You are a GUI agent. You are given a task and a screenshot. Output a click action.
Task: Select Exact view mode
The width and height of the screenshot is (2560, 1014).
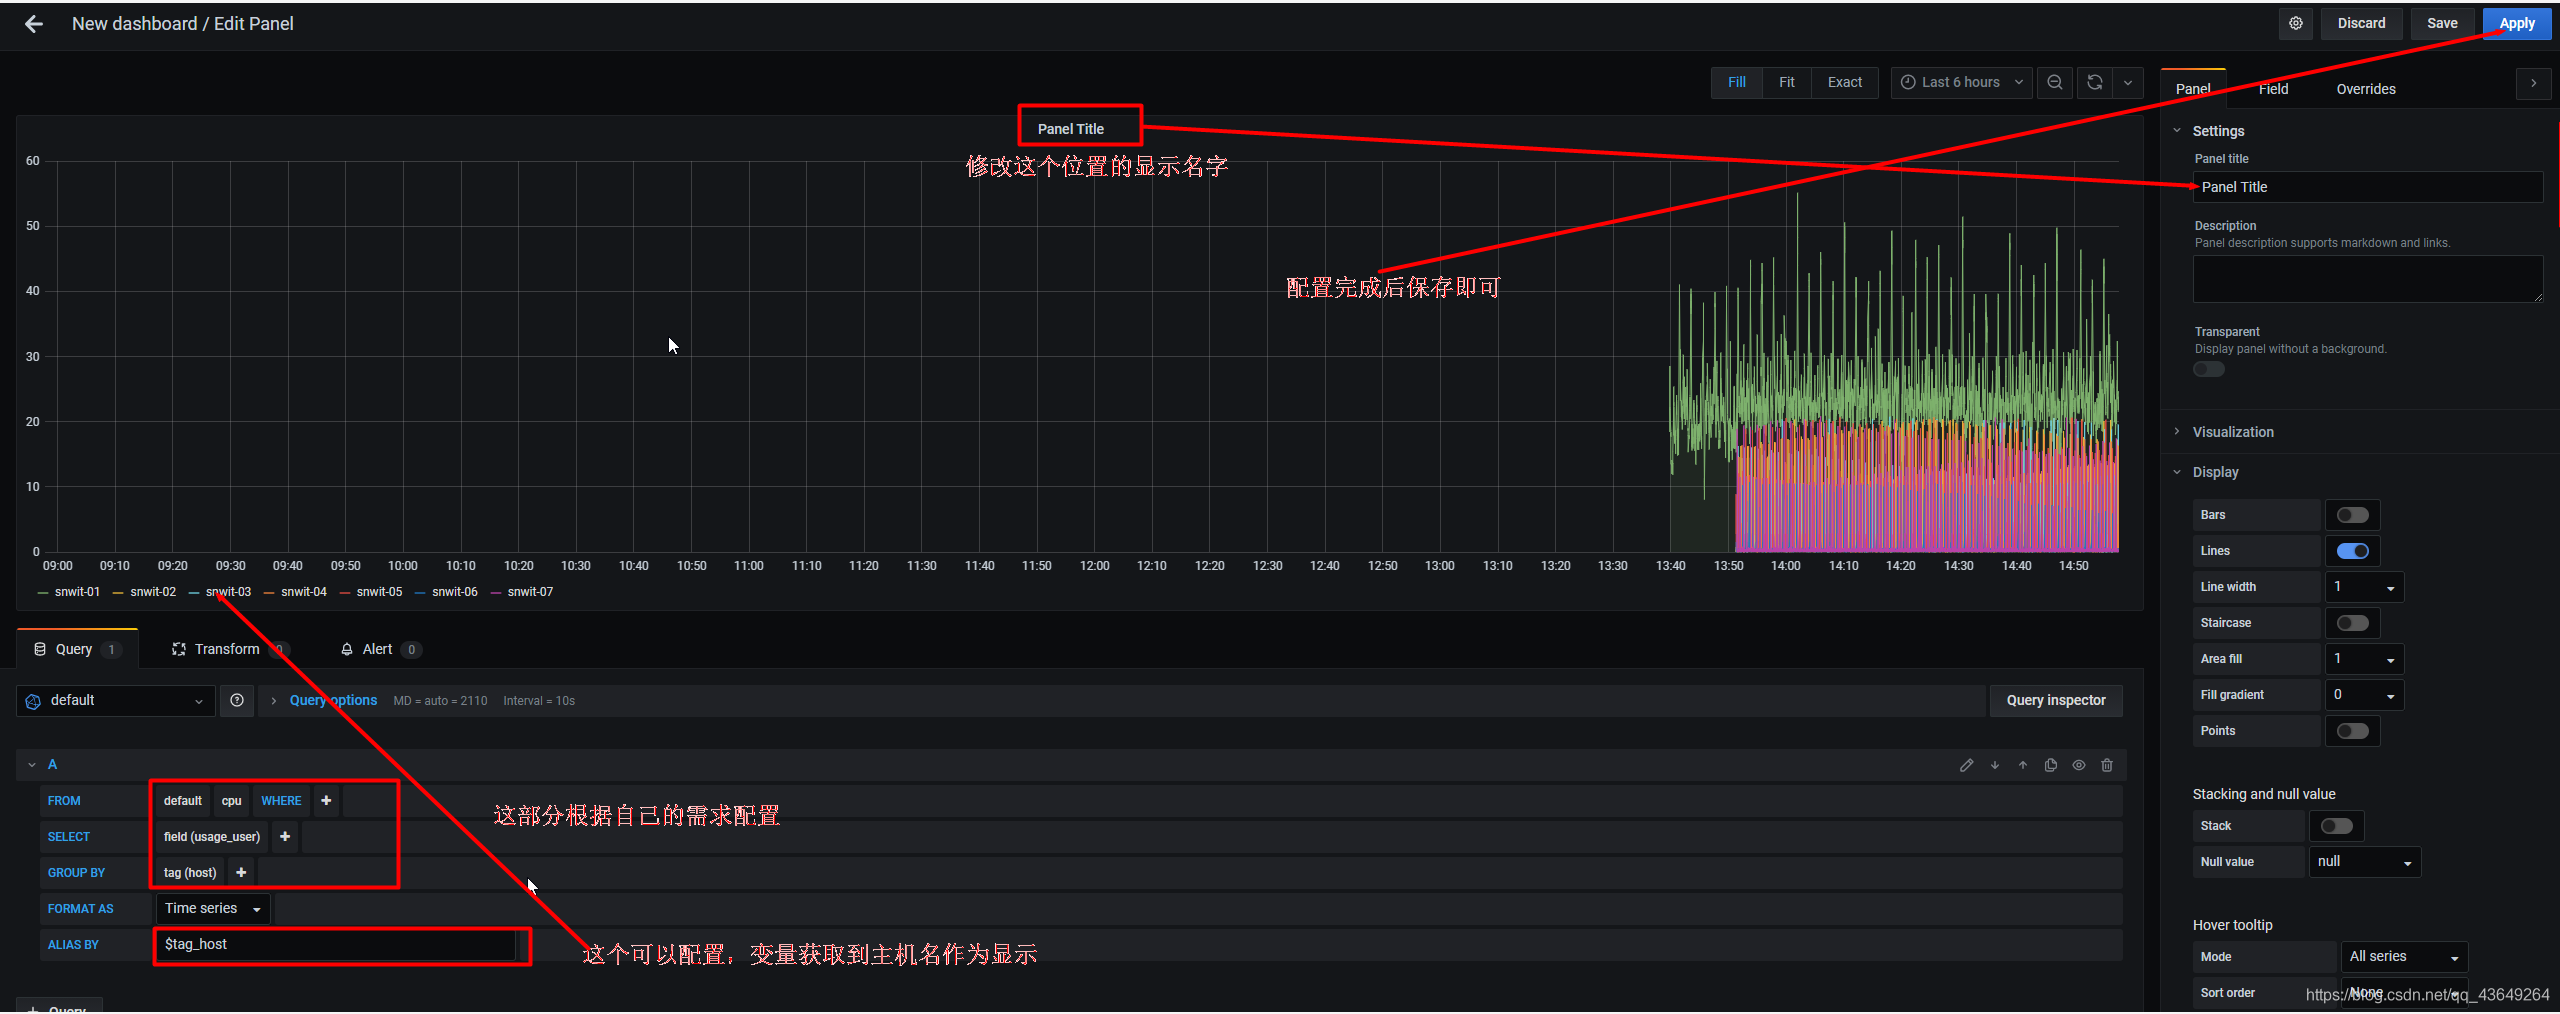[x=1845, y=82]
